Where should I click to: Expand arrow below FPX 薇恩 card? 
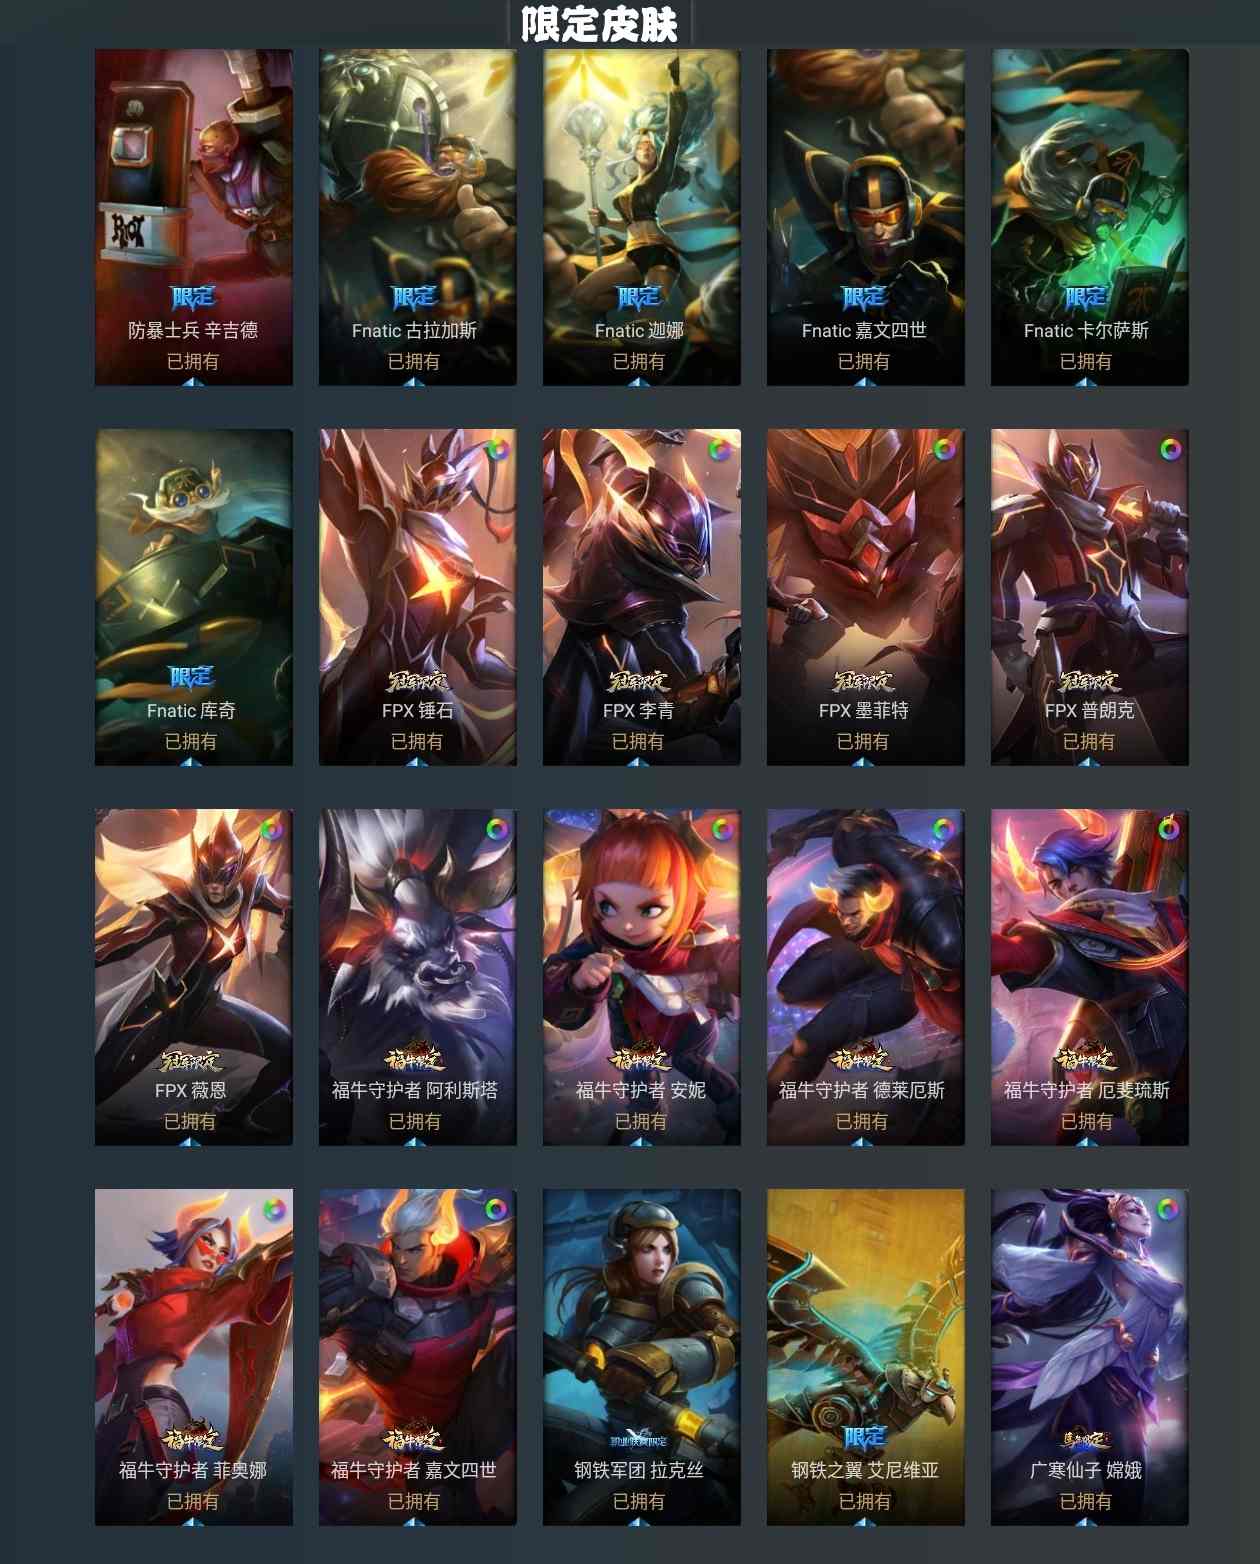click(191, 1141)
